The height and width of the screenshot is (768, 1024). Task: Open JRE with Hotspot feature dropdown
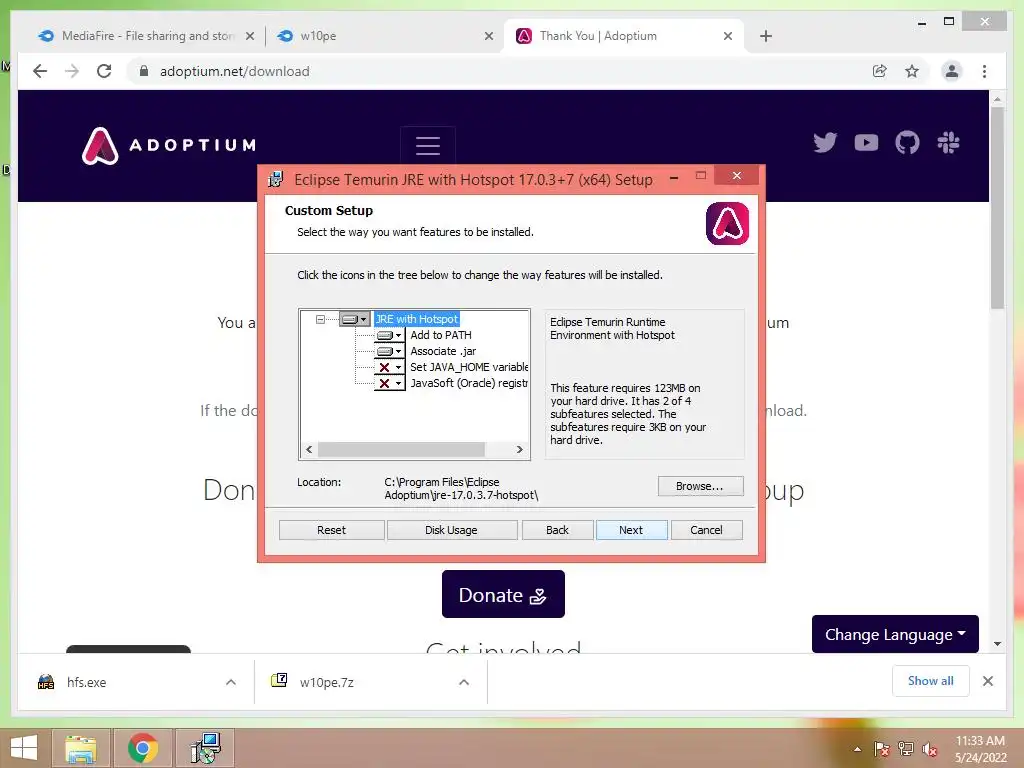point(355,319)
